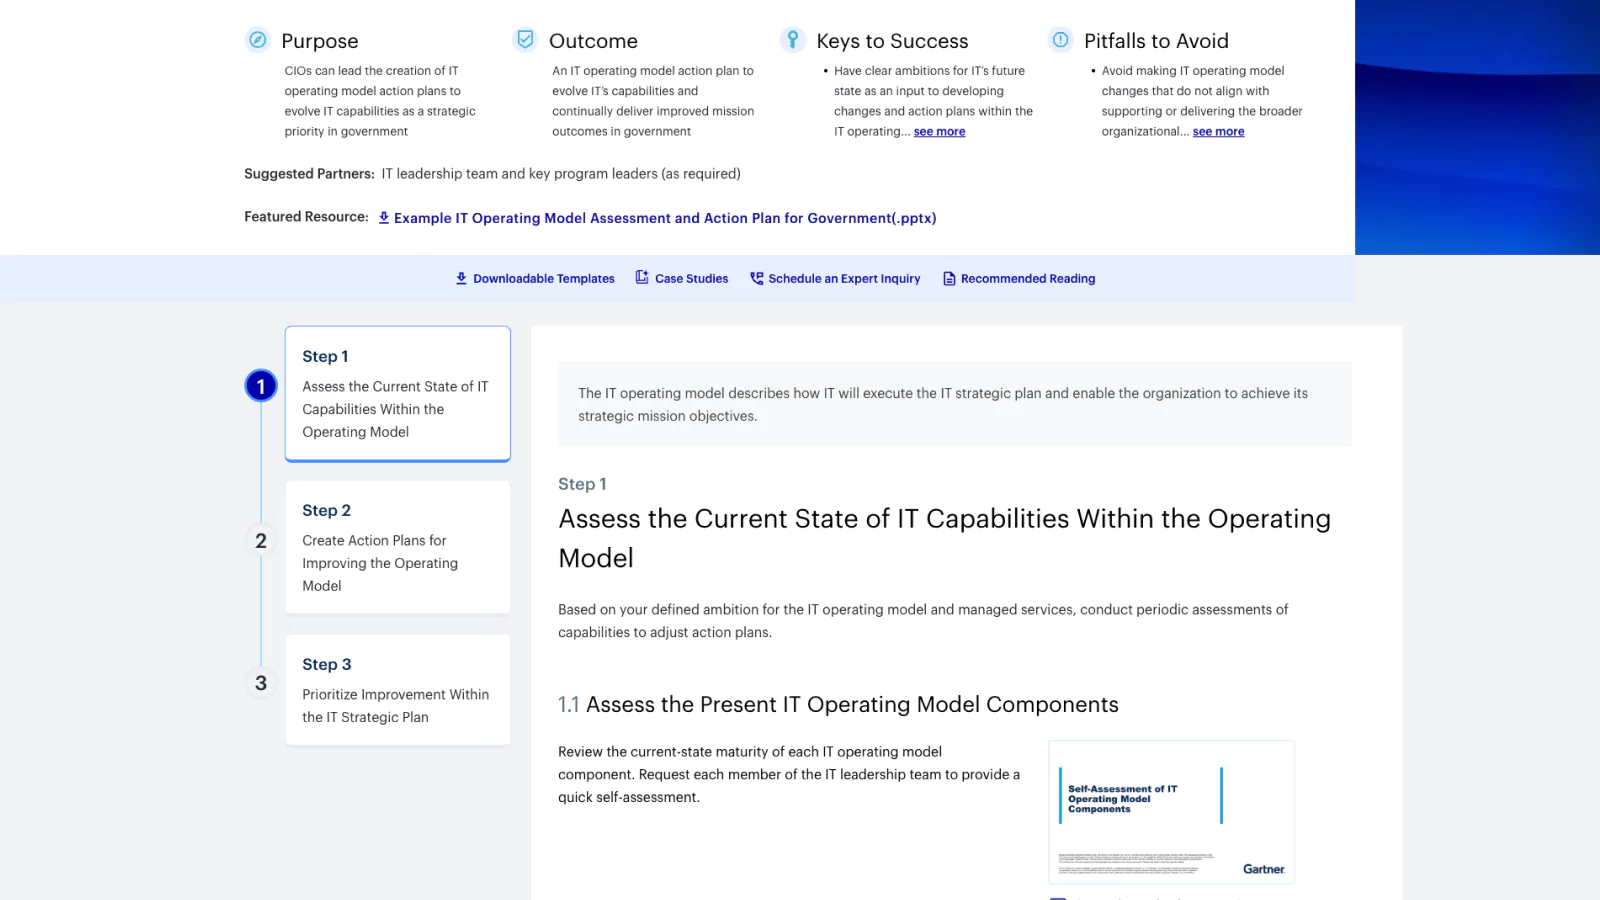Select the Keys to Success lightbulb icon
The width and height of the screenshot is (1600, 900).
[x=792, y=39]
